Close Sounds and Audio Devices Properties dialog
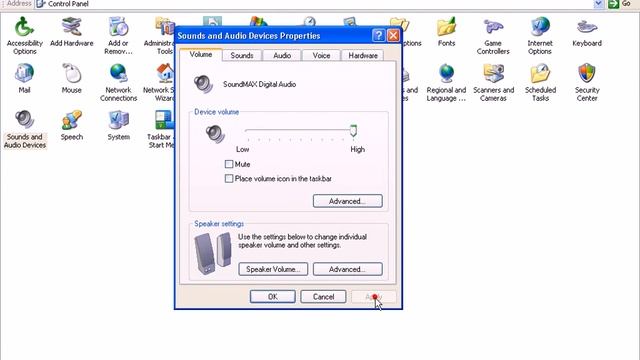The width and height of the screenshot is (640, 360). tap(393, 36)
